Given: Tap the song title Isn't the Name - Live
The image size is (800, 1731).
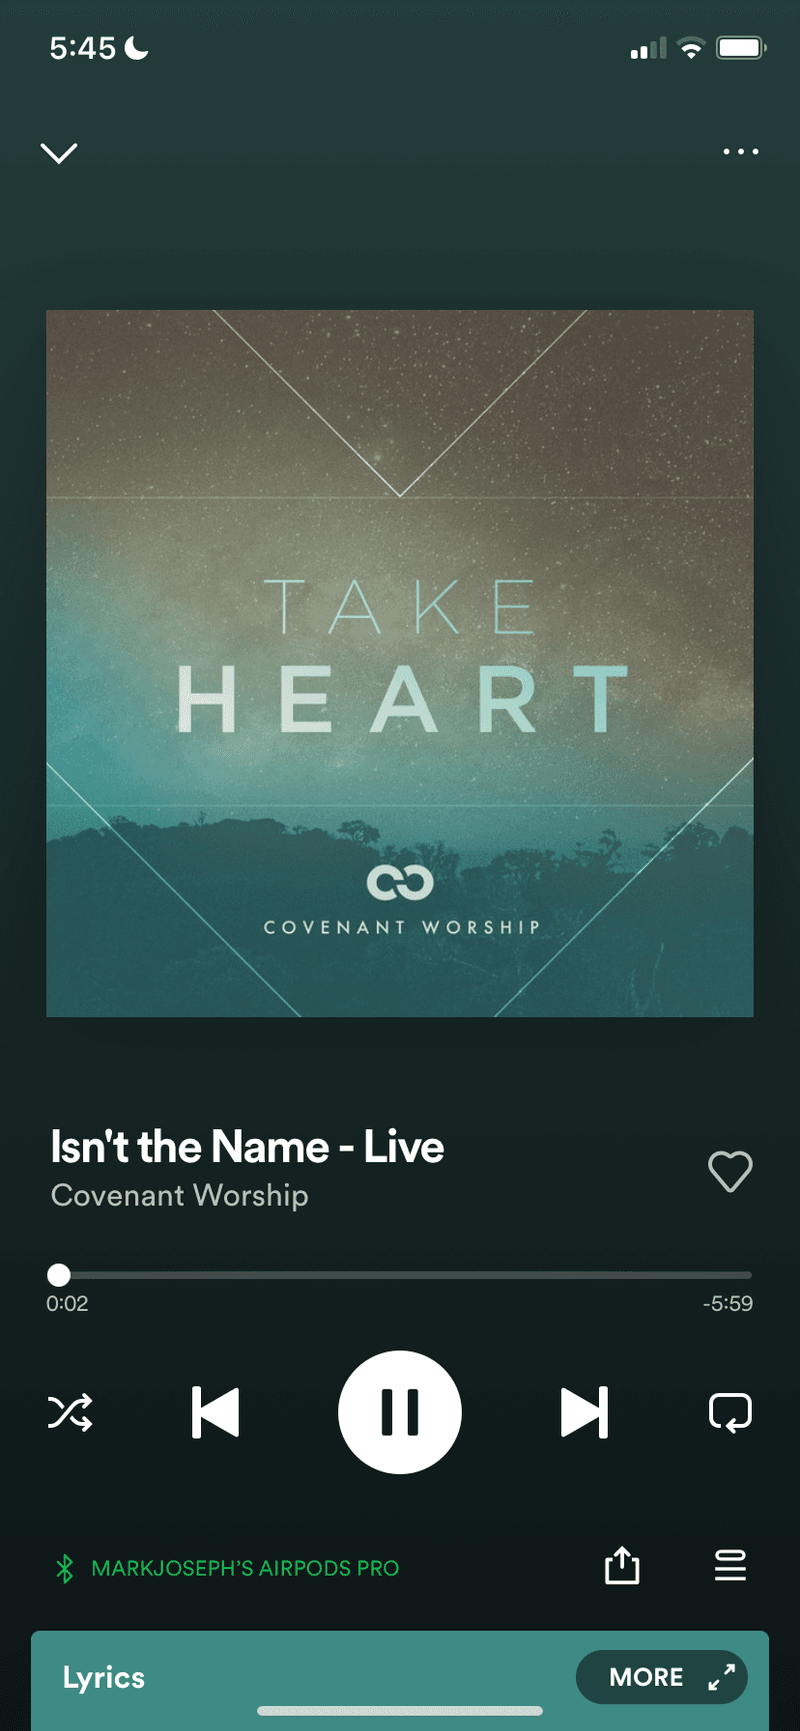Looking at the screenshot, I should 247,1147.
